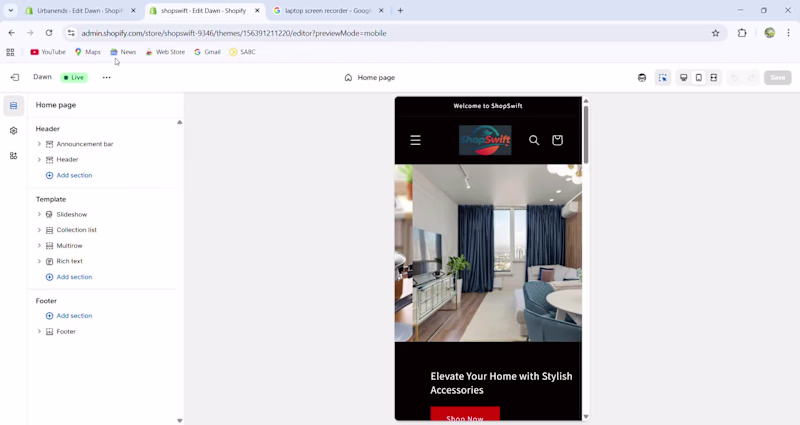The height and width of the screenshot is (425, 800).
Task: Click Add section under Header group
Action: coord(69,175)
